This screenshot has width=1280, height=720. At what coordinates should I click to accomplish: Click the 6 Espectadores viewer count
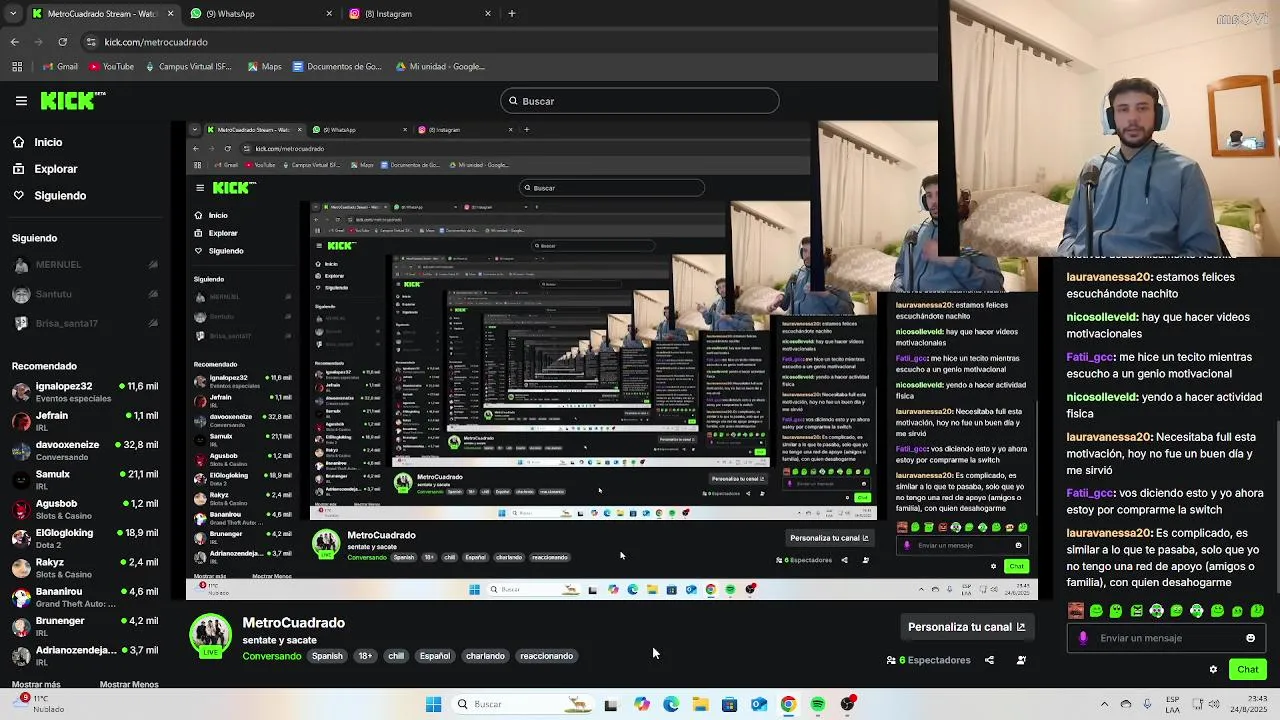(929, 660)
